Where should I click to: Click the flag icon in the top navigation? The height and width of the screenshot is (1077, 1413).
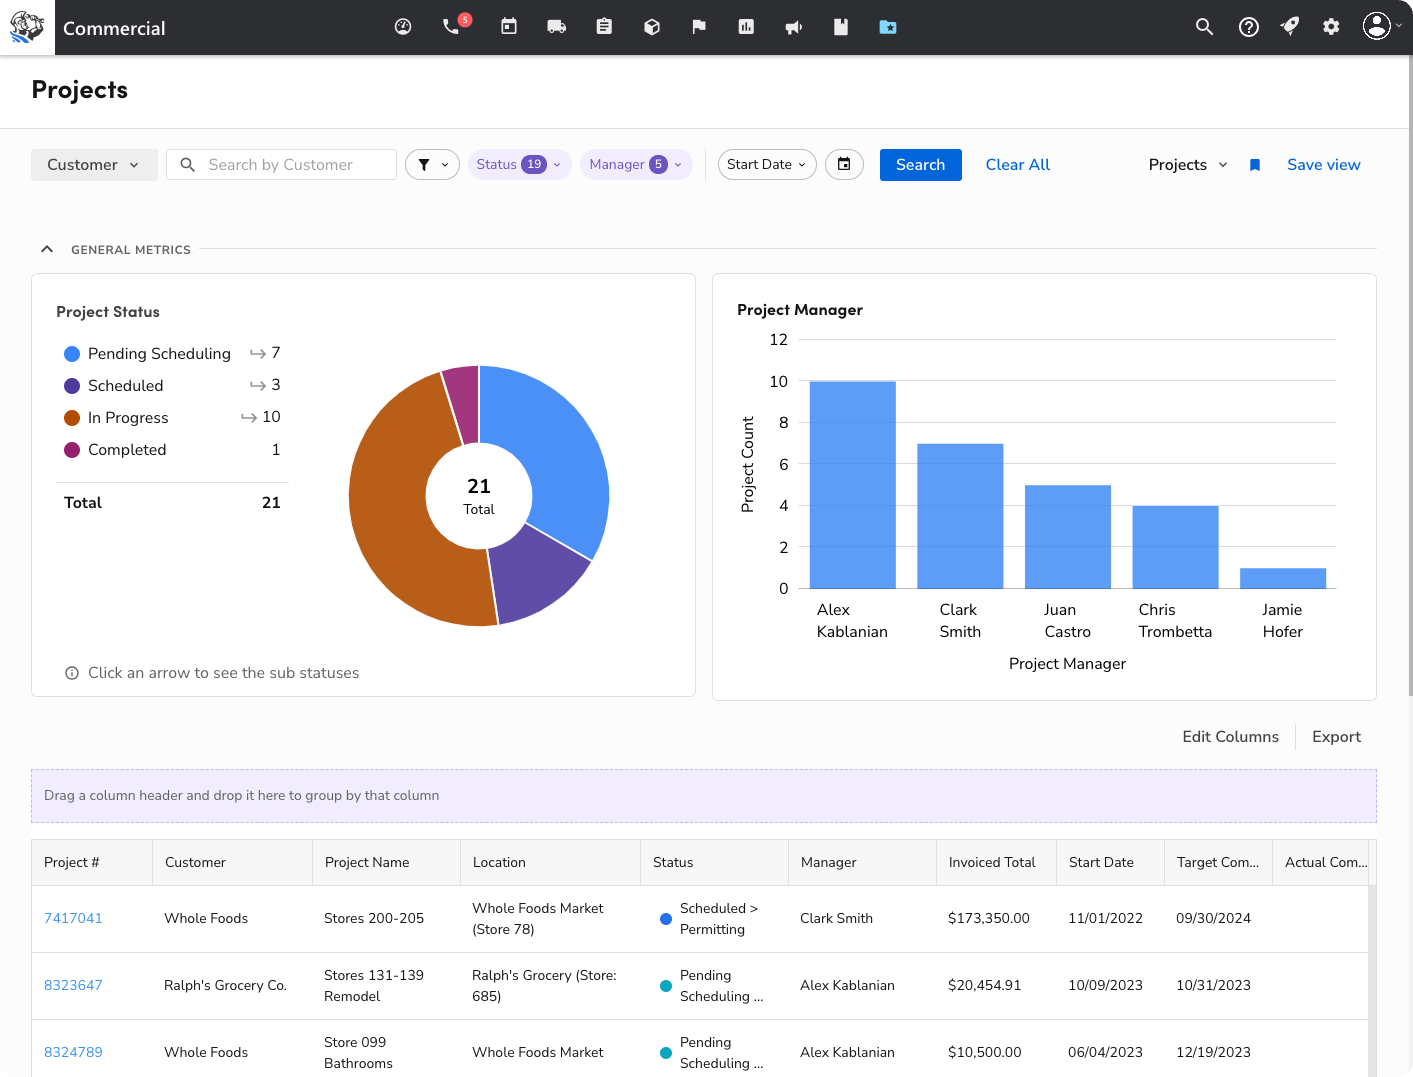[x=699, y=27]
